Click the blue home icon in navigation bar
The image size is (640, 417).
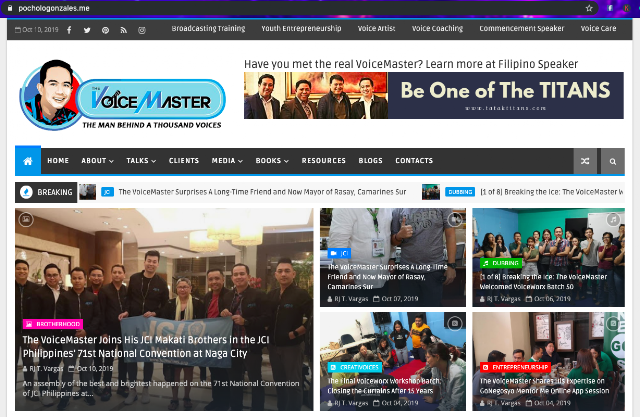pos(28,161)
